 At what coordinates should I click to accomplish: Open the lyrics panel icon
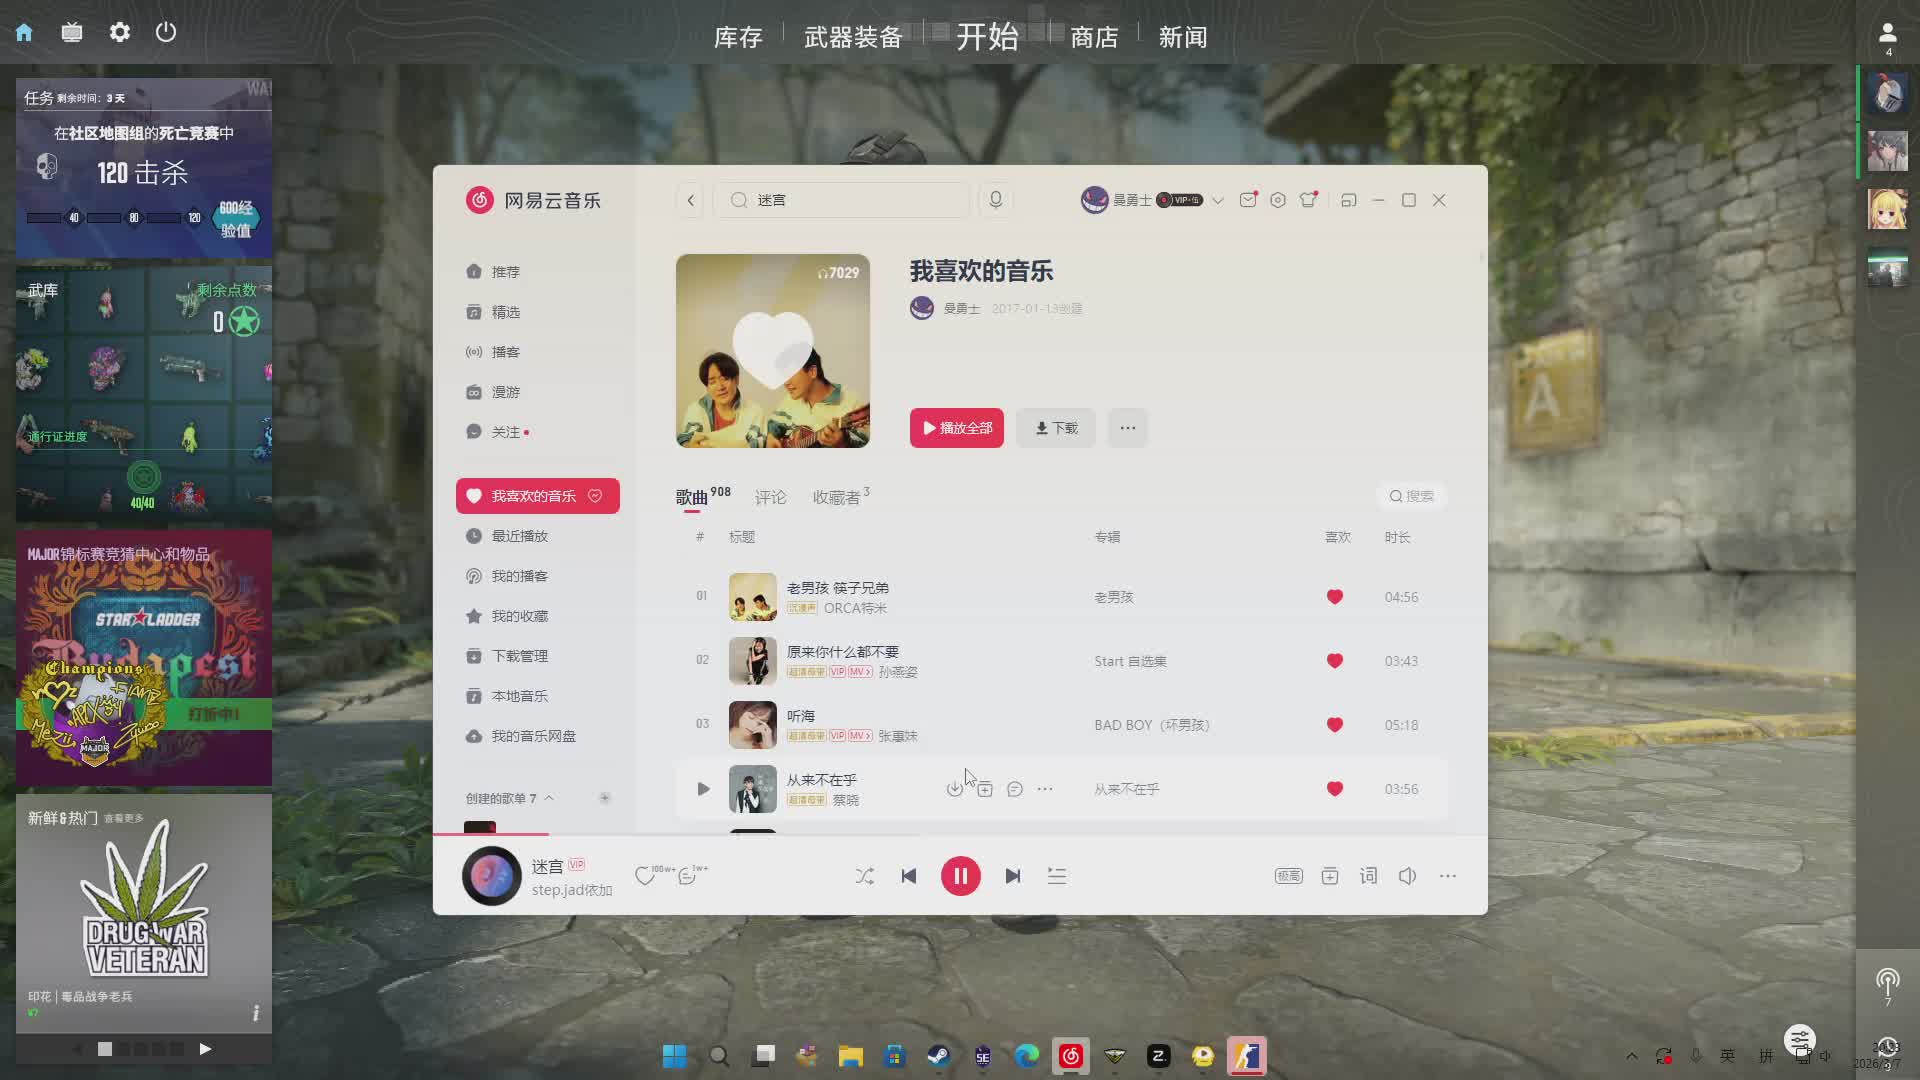point(1368,876)
